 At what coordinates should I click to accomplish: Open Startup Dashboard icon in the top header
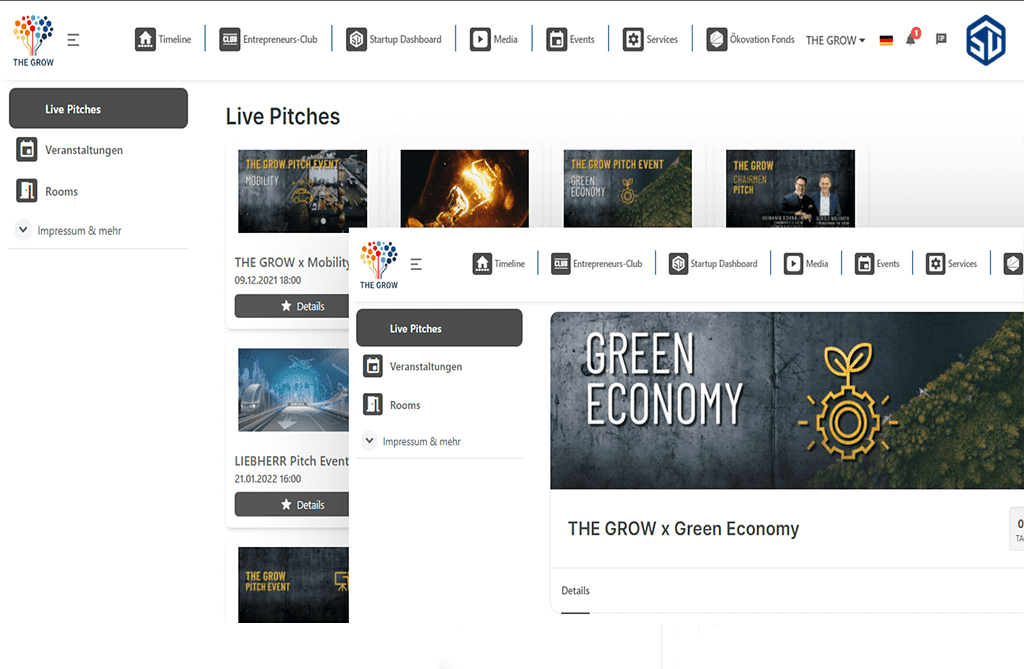pyautogui.click(x=356, y=39)
